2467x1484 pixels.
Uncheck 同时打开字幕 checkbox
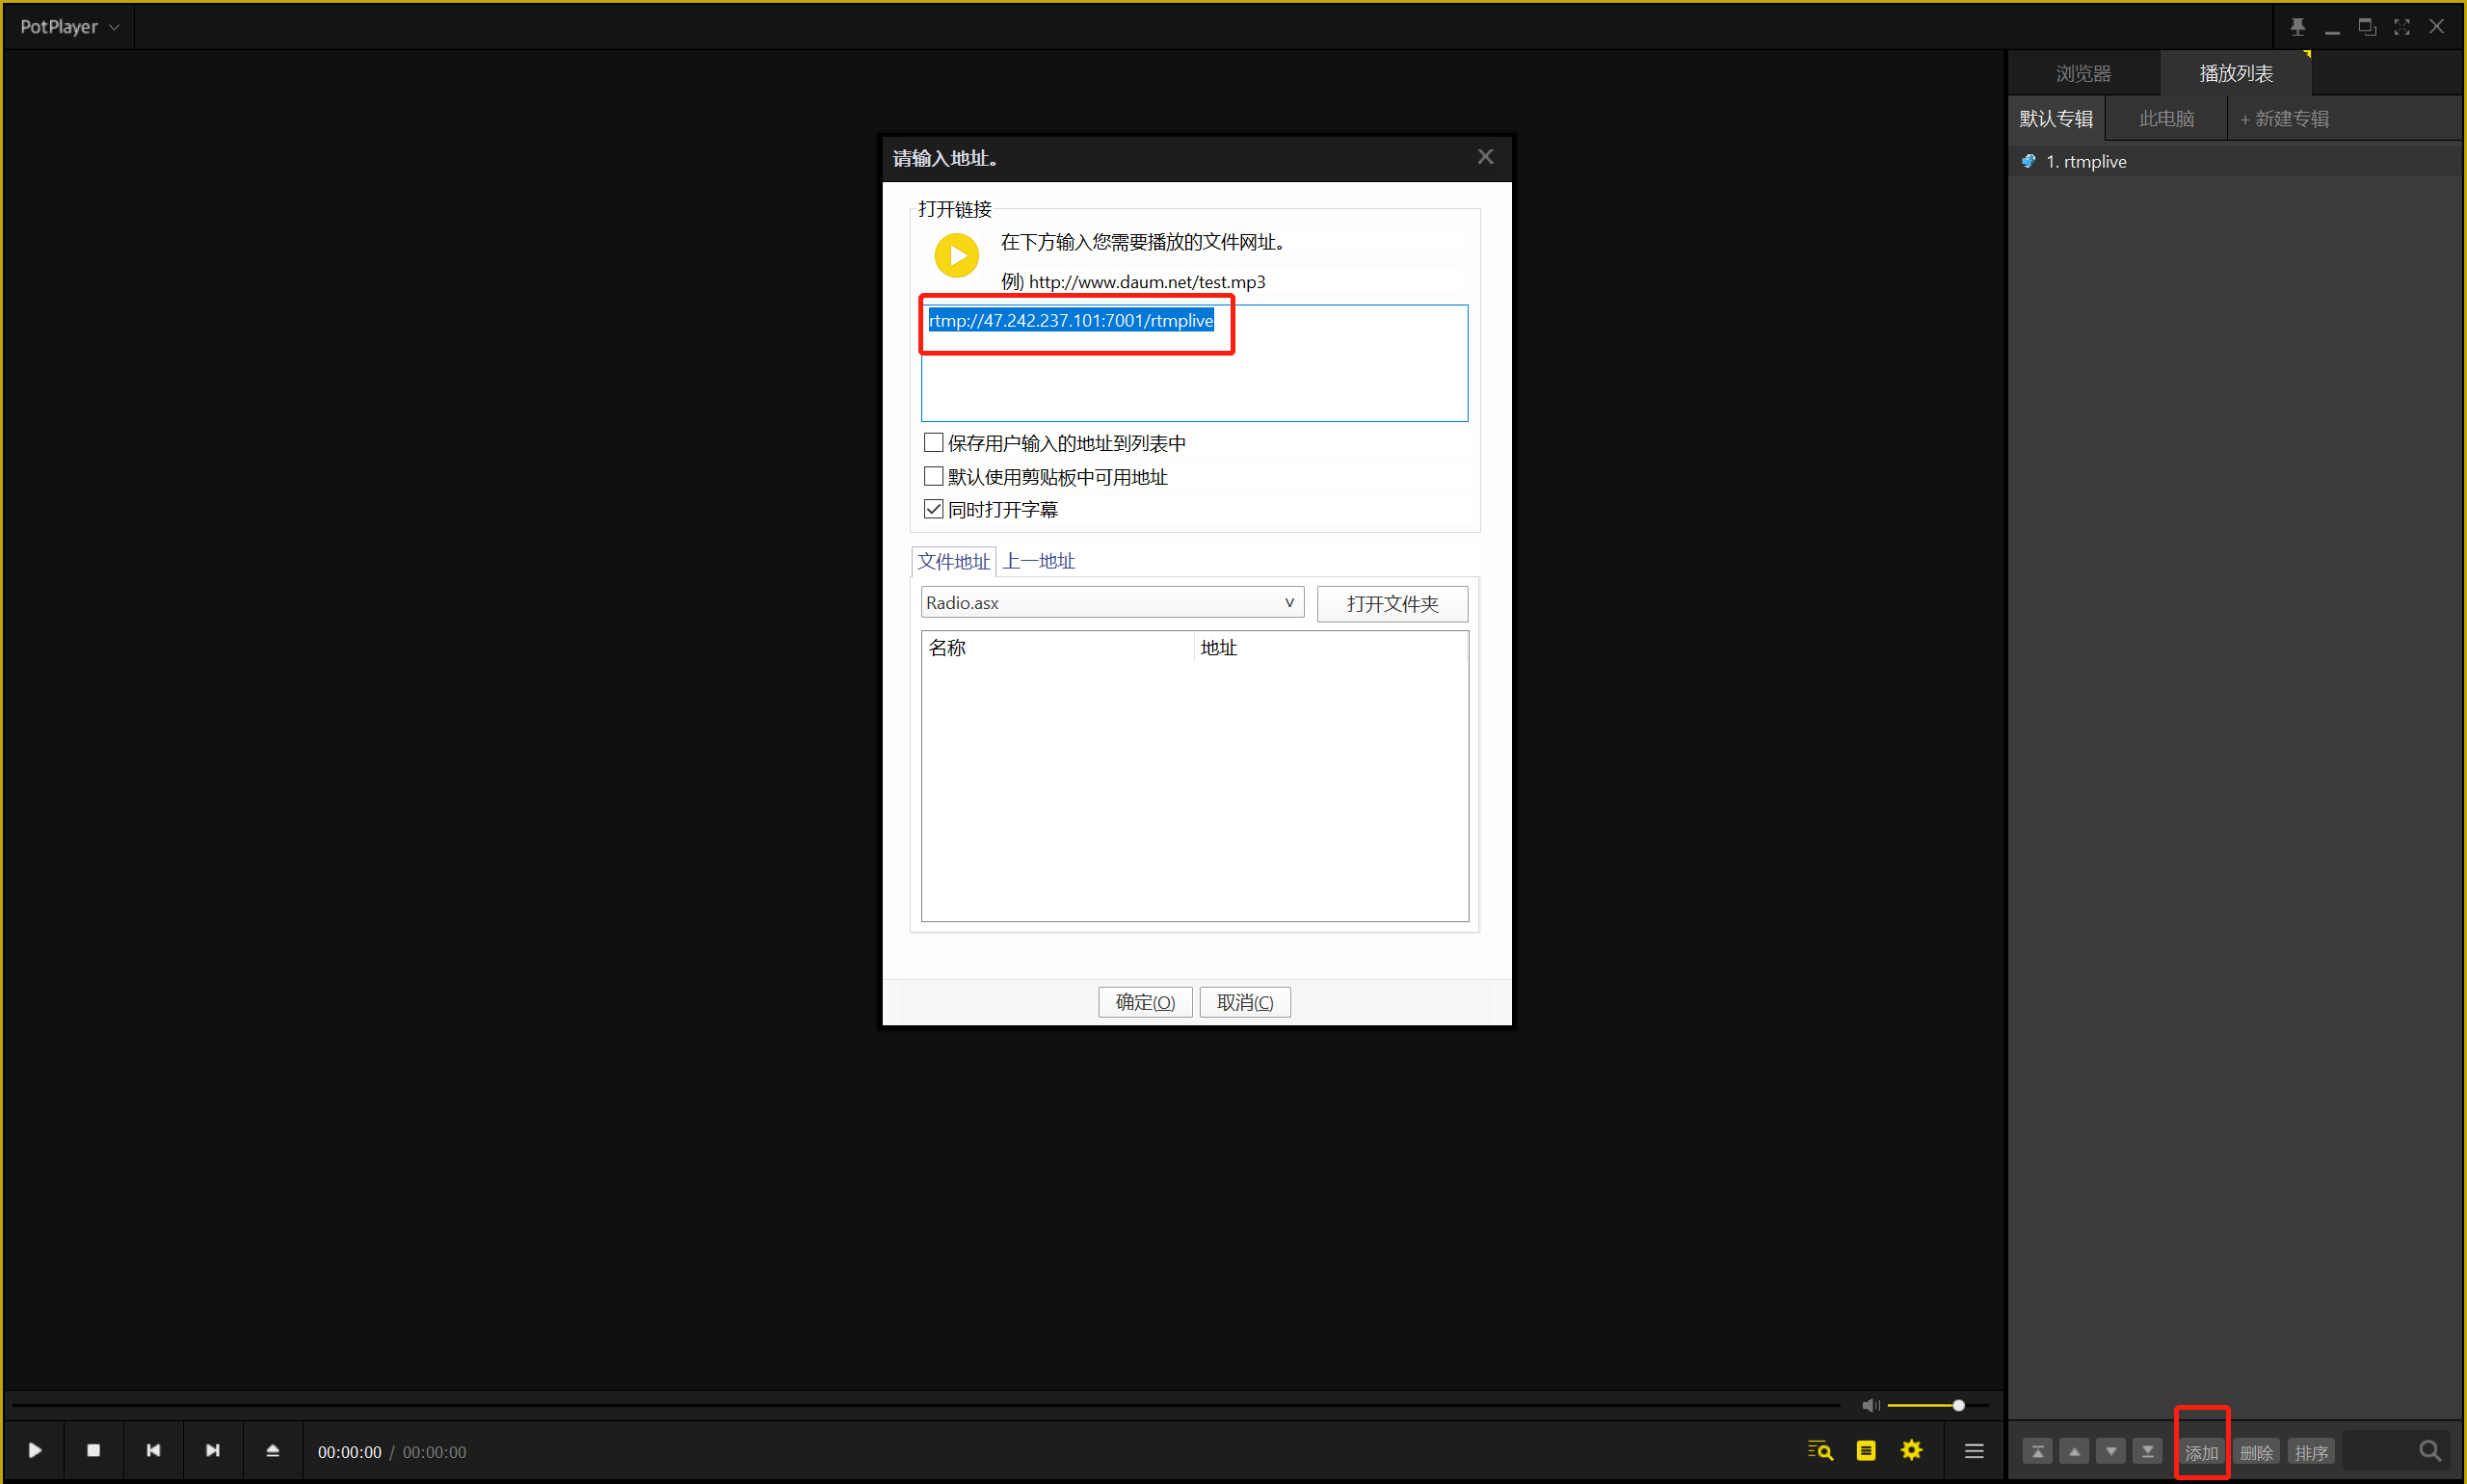933,509
